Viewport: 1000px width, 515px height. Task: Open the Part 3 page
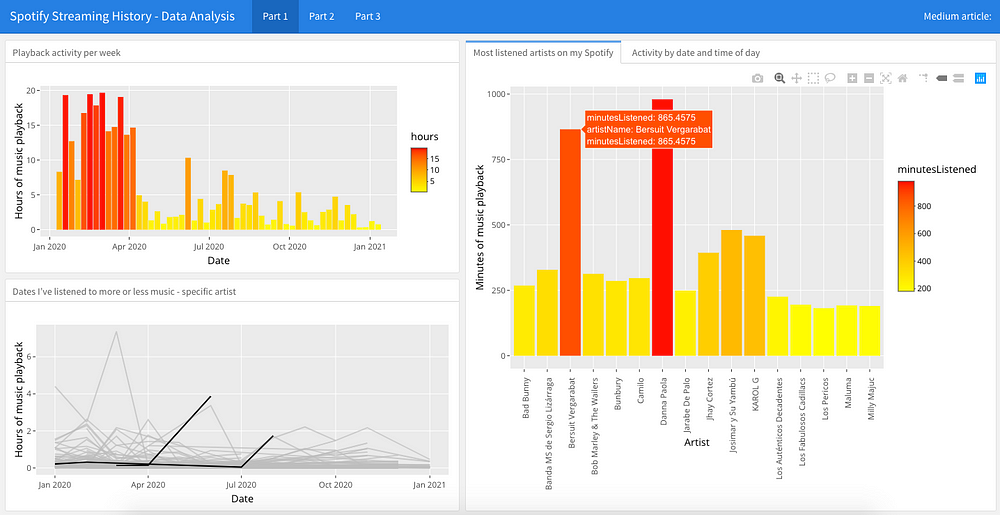coord(367,16)
